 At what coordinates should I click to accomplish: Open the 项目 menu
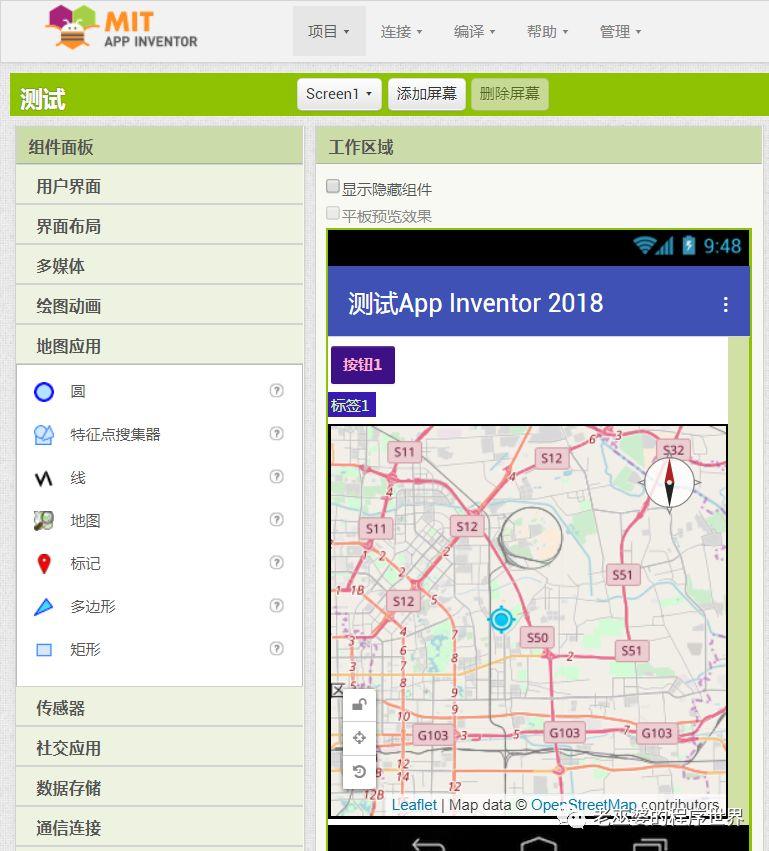[x=329, y=31]
